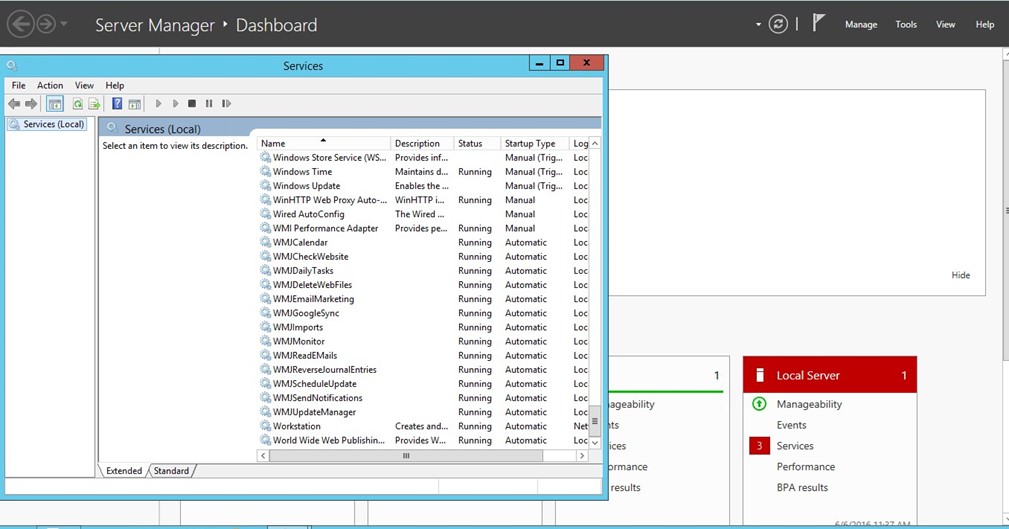Toggle the show/hide console tree icon
The height and width of the screenshot is (529, 1009).
pos(55,104)
